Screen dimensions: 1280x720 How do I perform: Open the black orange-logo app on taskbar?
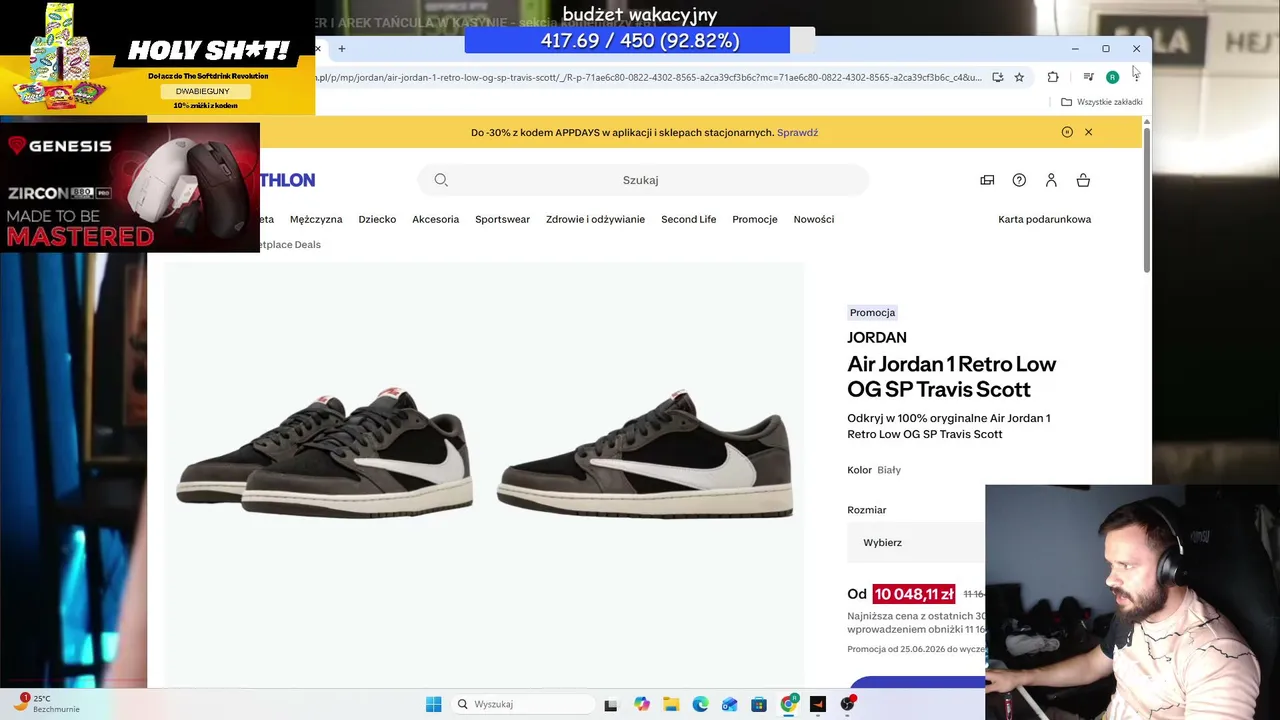818,704
